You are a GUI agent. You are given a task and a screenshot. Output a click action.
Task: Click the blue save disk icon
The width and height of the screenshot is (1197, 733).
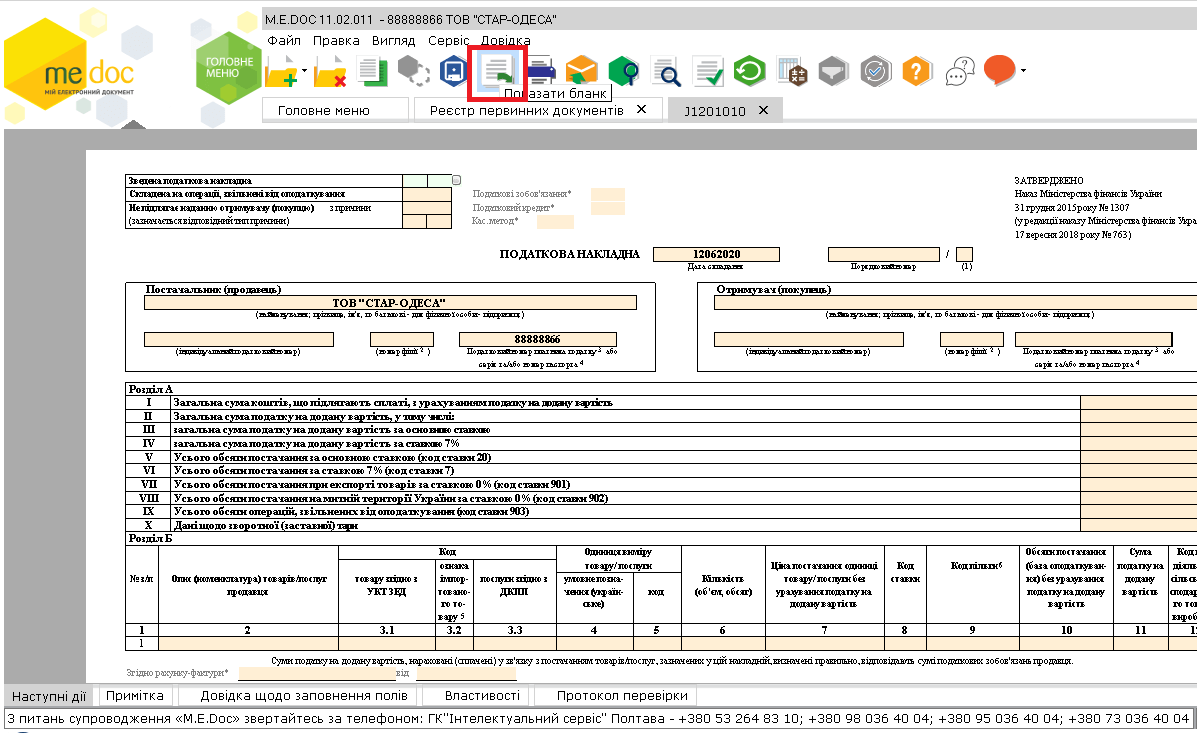pyautogui.click(x=453, y=72)
